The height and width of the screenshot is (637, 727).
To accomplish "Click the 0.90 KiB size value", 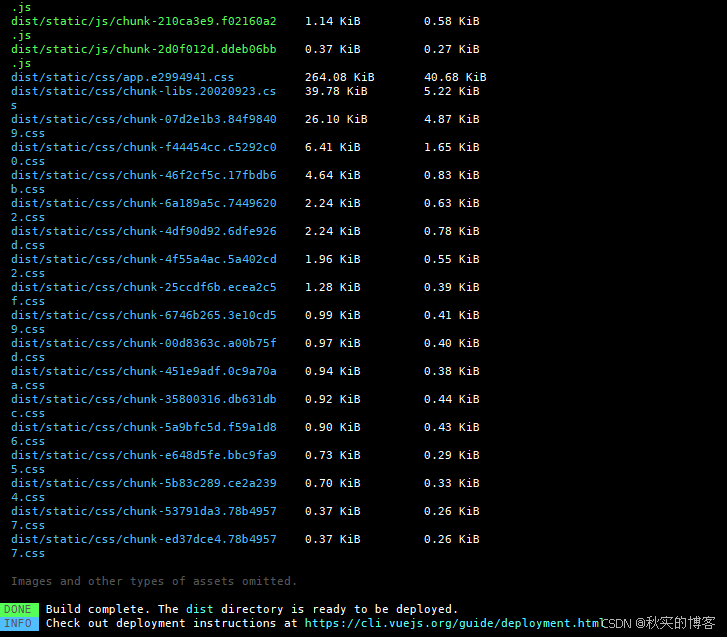I will (x=332, y=427).
